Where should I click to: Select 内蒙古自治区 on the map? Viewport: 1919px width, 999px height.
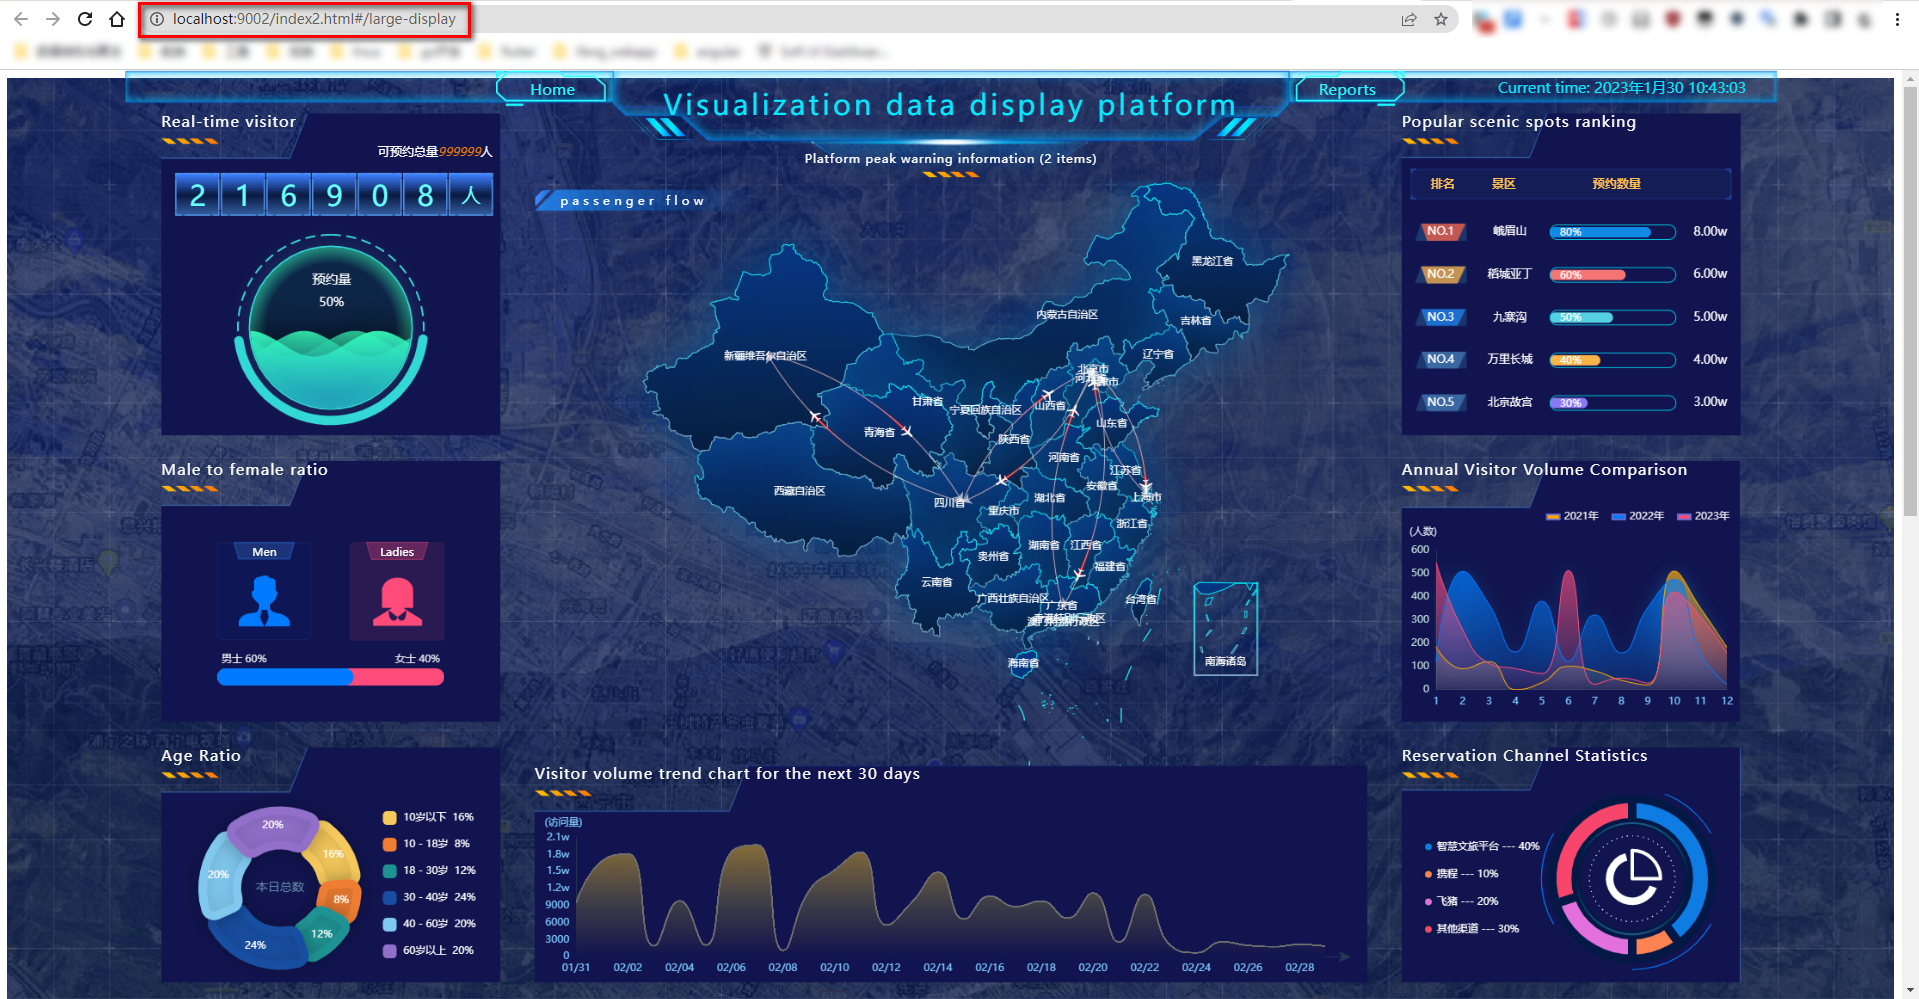pos(1067,315)
